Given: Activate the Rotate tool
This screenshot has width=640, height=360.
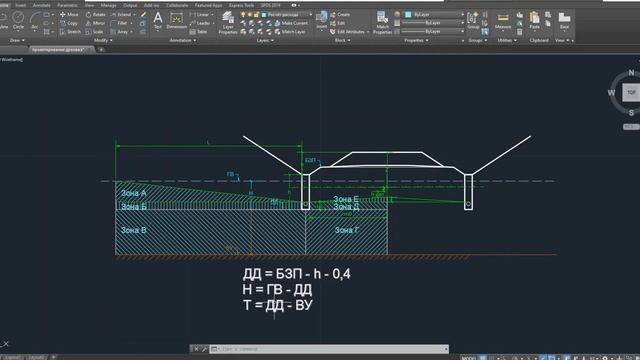Looking at the screenshot, I should click(x=95, y=14).
